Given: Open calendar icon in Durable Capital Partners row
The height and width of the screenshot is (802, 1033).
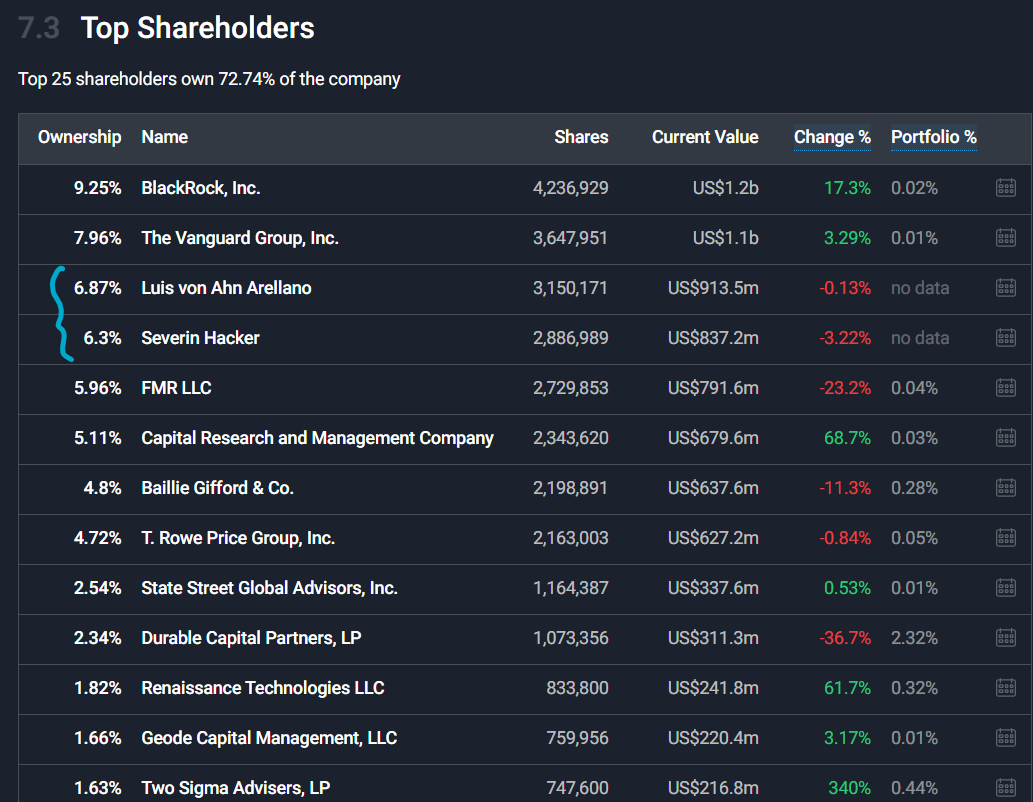Looking at the screenshot, I should [1005, 638].
